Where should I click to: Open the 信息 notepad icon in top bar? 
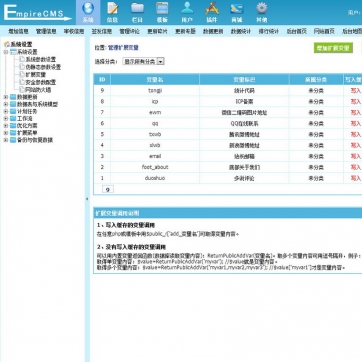point(113,8)
